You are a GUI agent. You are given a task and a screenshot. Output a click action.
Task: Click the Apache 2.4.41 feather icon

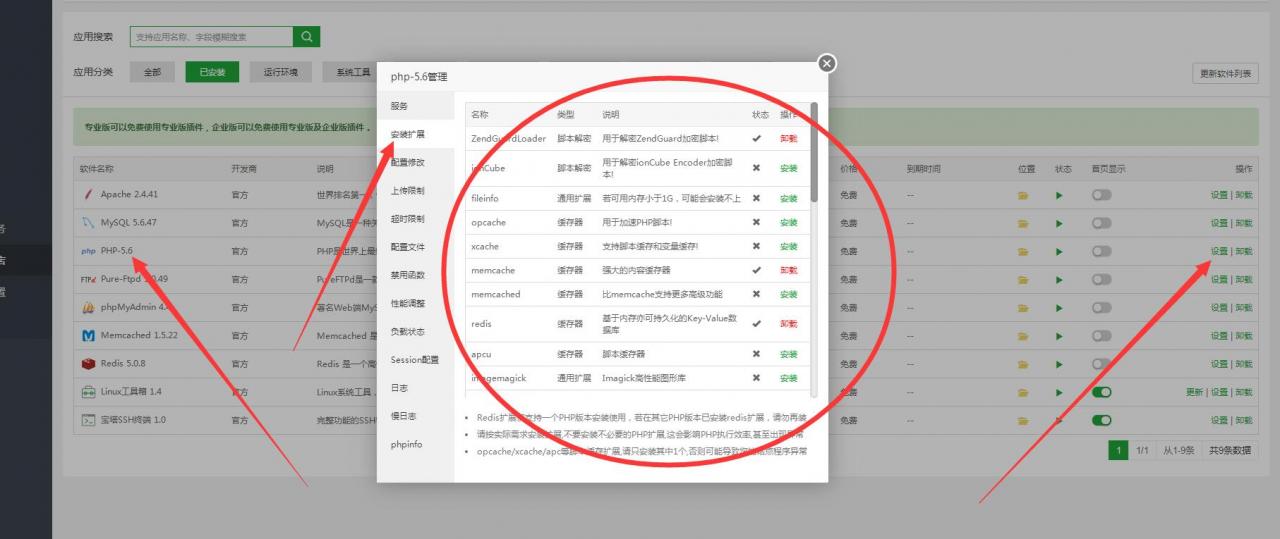click(x=89, y=195)
